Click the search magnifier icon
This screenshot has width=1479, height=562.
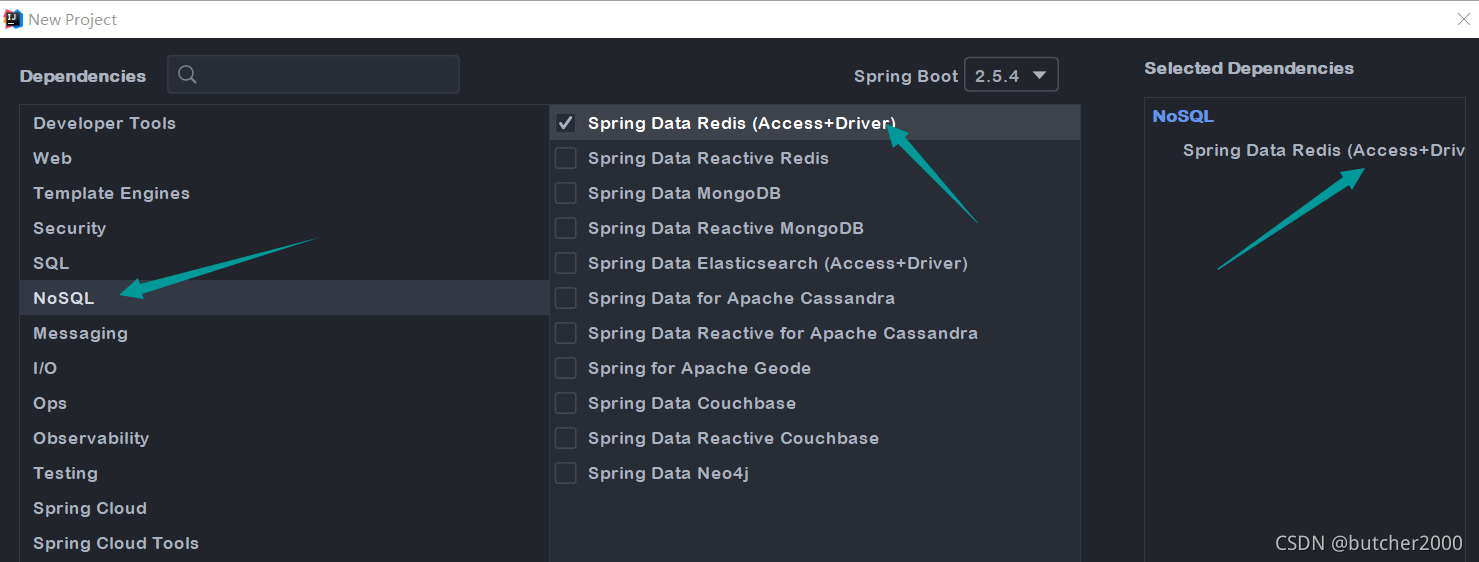[187, 75]
